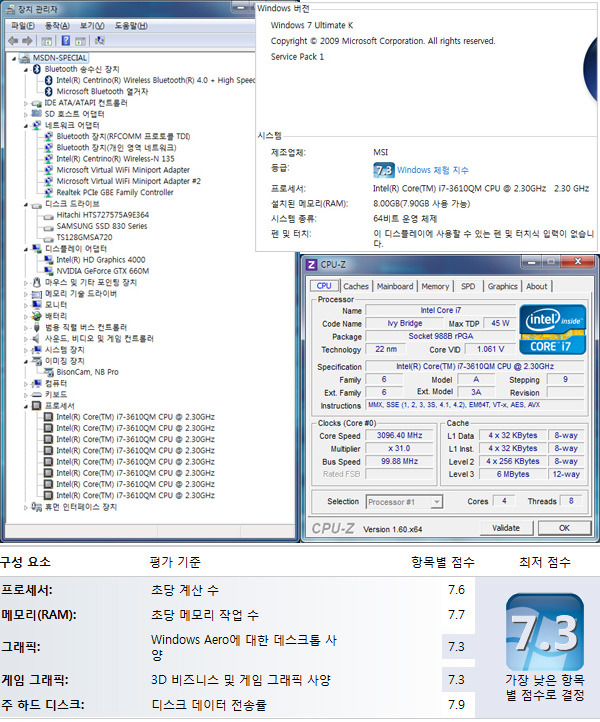
Task: Click the Validate button in CPU-Z
Action: coord(506,528)
